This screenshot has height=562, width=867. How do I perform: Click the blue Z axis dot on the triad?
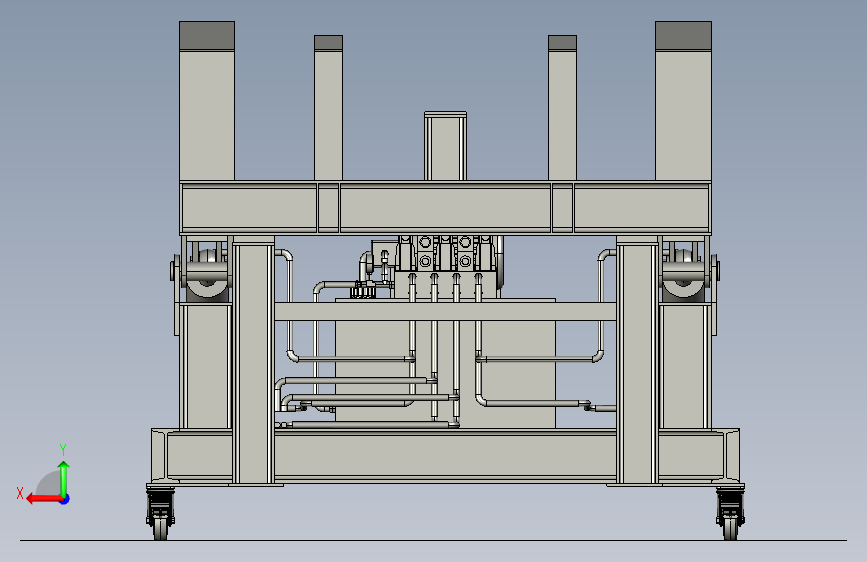click(x=65, y=499)
